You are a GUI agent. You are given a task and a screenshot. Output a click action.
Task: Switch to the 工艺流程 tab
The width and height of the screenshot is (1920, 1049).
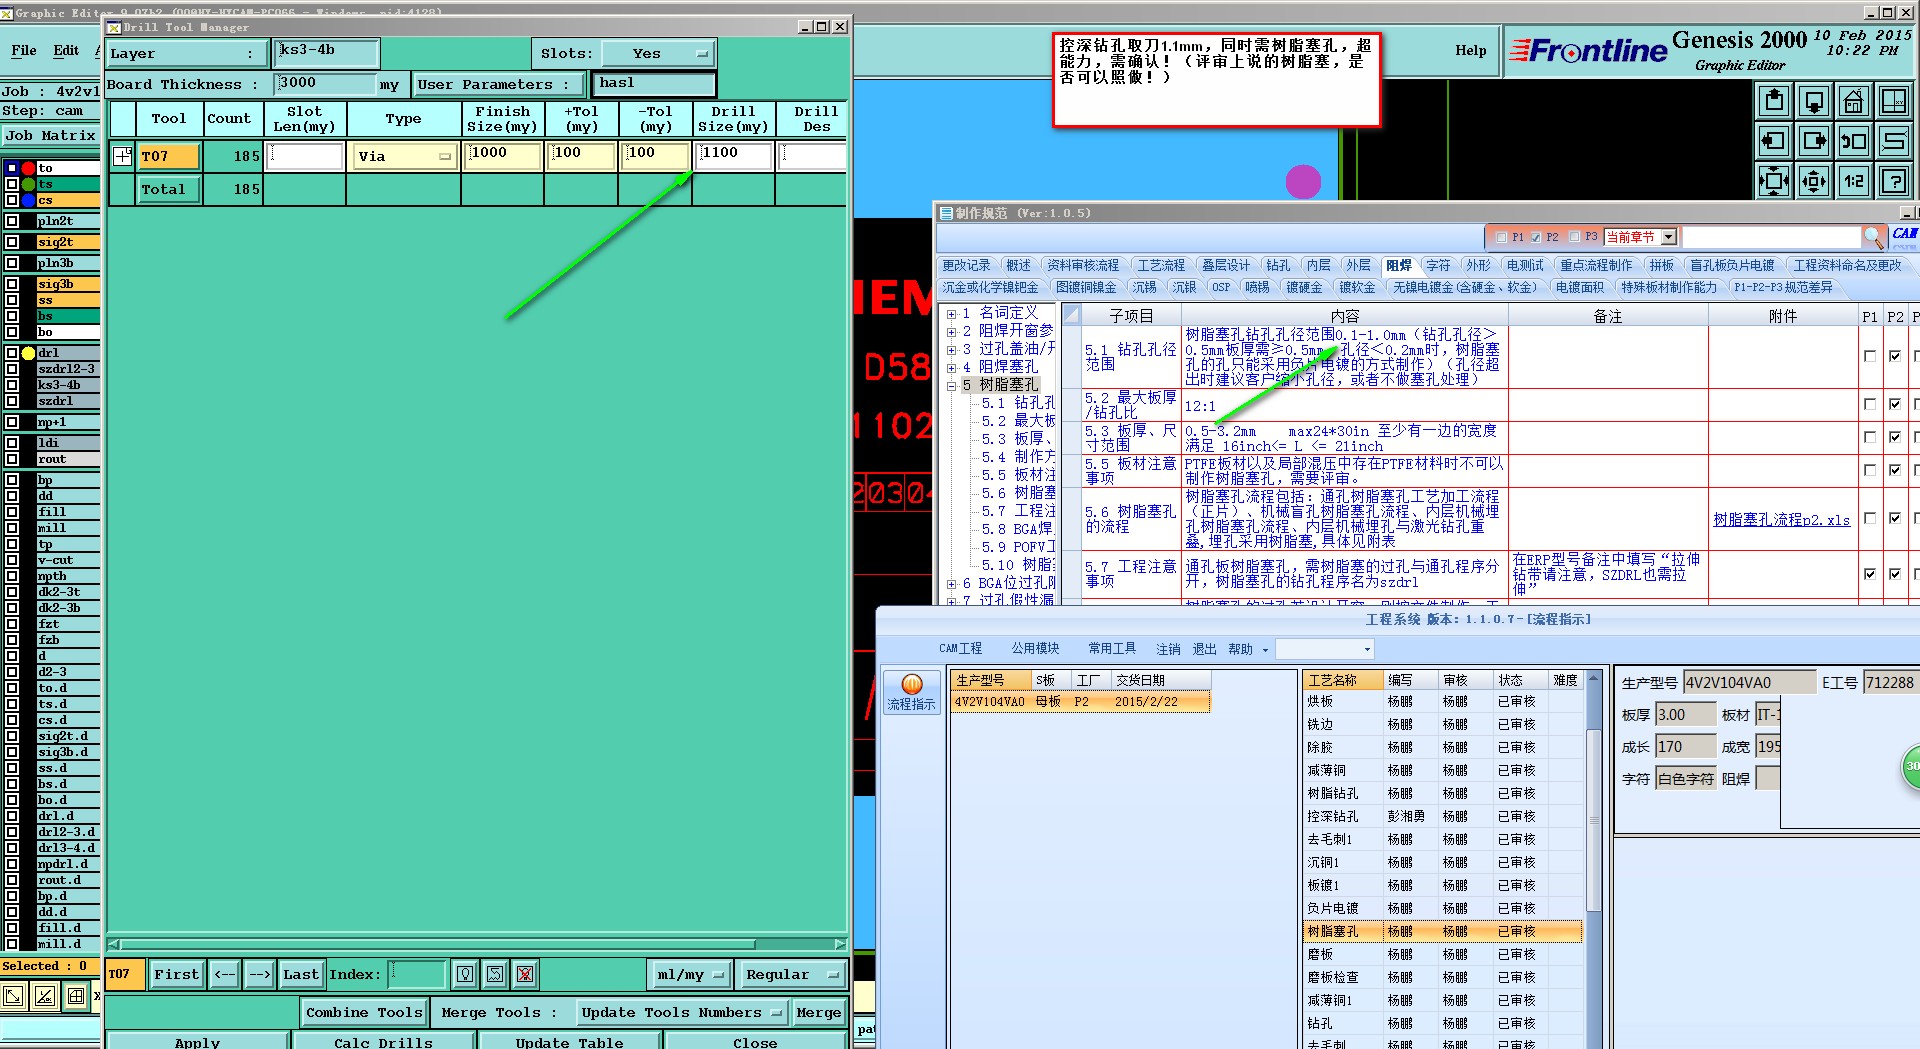tap(1161, 265)
